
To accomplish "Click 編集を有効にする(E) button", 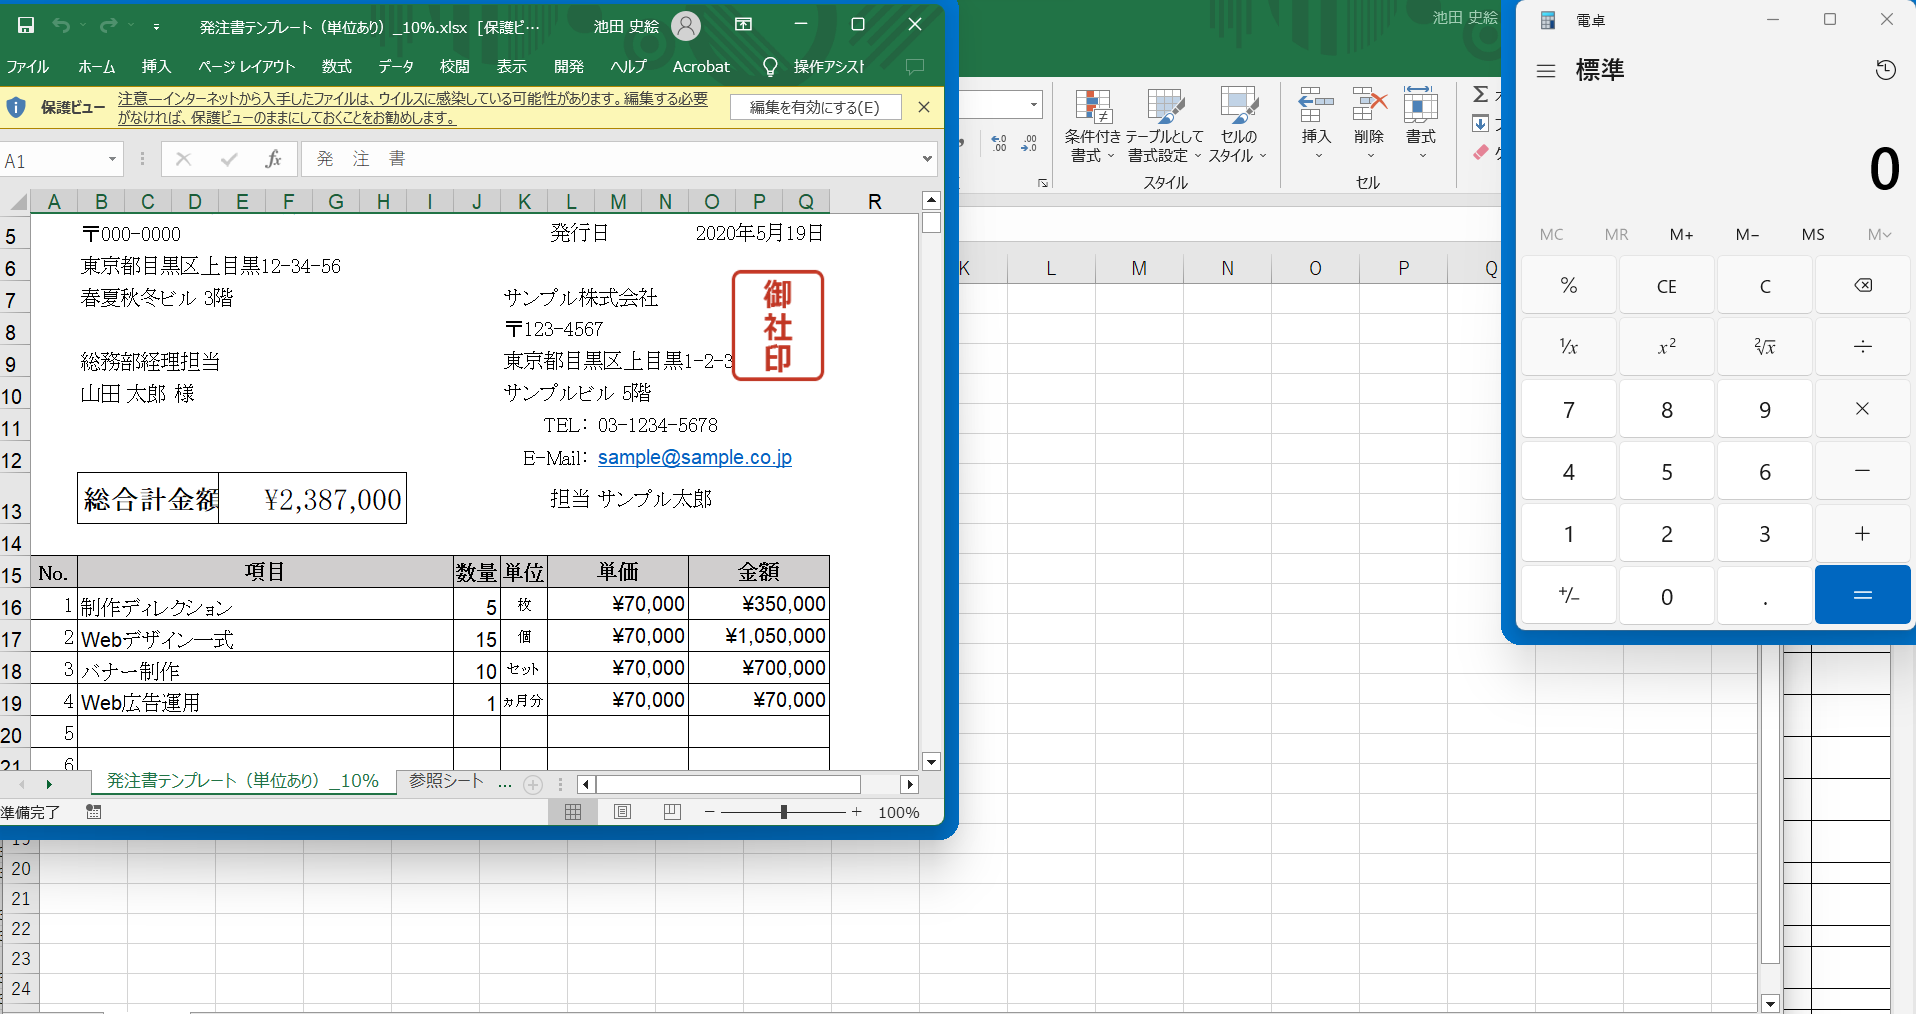I will click(x=815, y=107).
